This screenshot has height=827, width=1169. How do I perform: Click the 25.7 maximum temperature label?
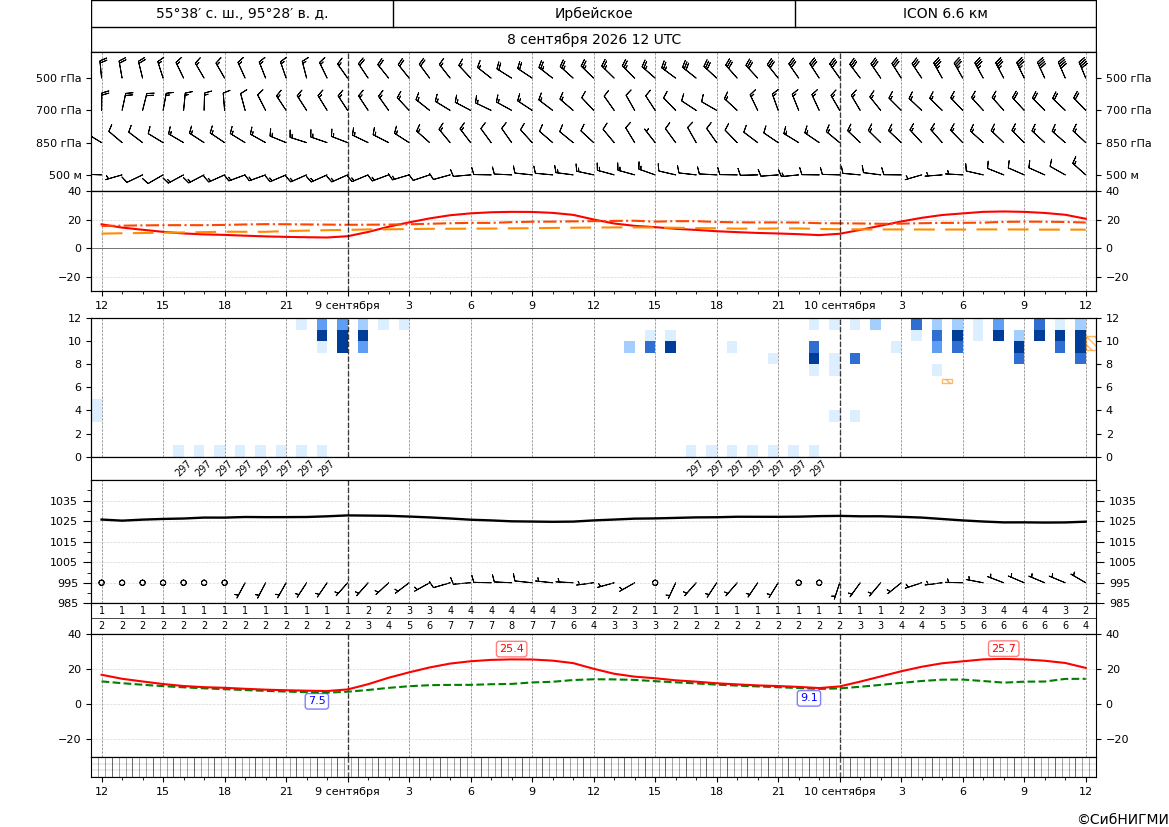coord(1003,649)
